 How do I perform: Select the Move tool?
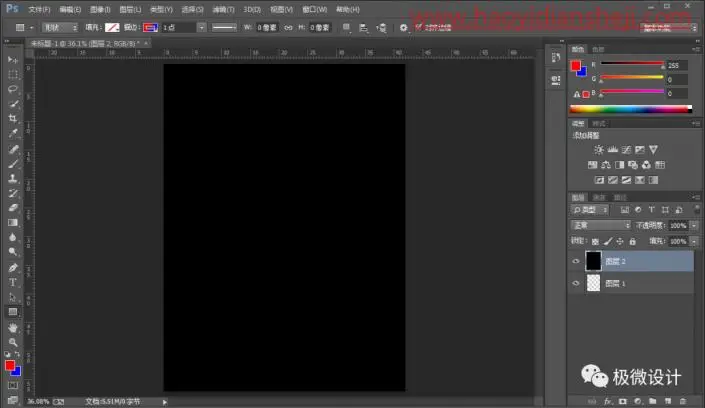pos(13,60)
